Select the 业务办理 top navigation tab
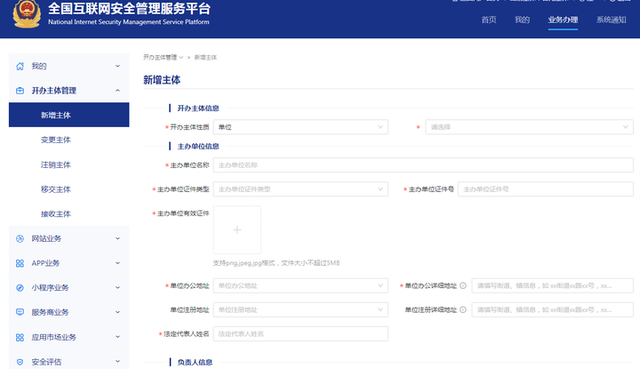Image resolution: width=640 pixels, height=369 pixels. [x=563, y=20]
